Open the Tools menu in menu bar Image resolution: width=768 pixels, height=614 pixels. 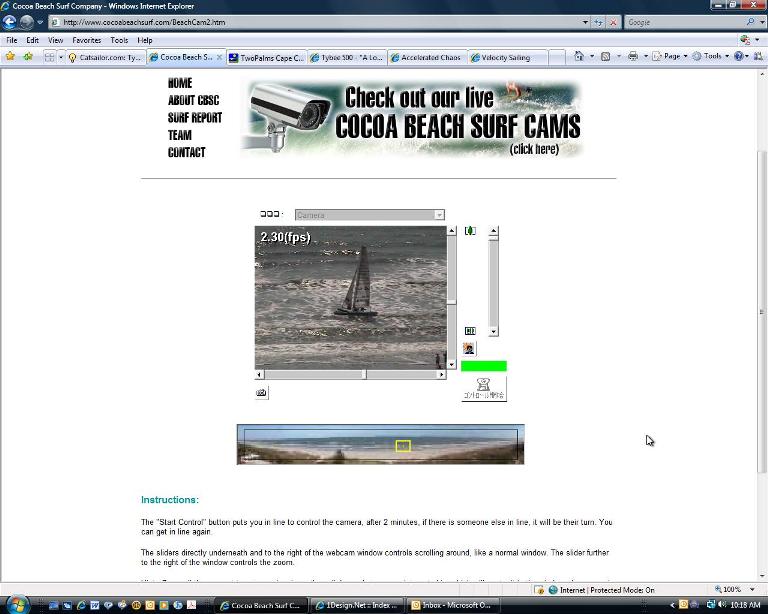(x=119, y=40)
